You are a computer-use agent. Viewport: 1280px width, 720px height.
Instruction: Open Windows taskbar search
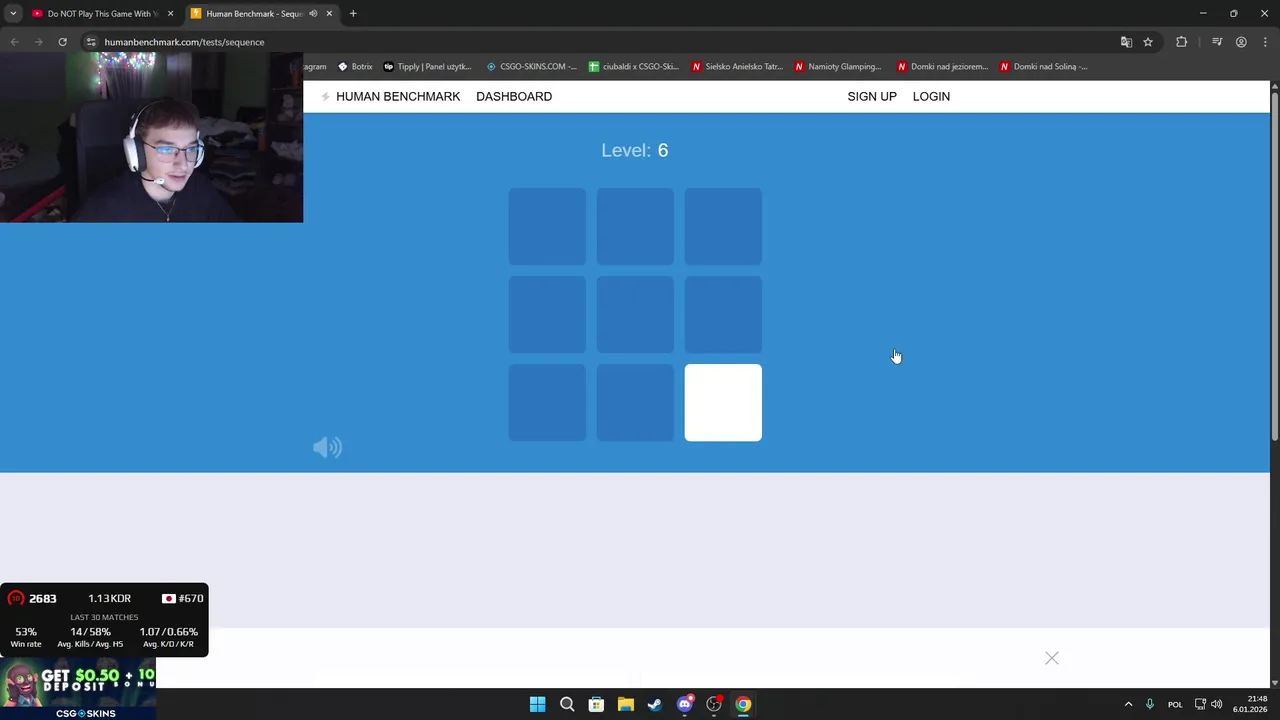[x=567, y=704]
